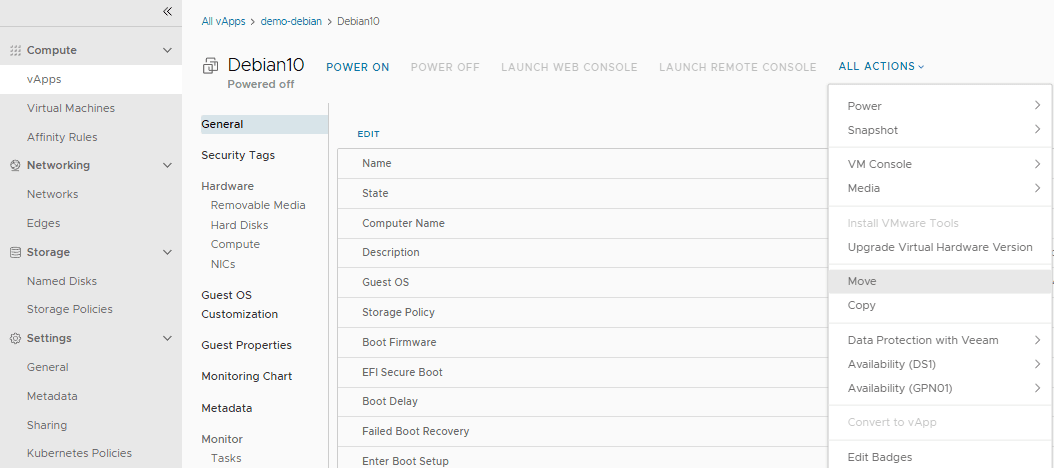
Task: Expand the Power submenu arrow
Action: coord(1038,106)
